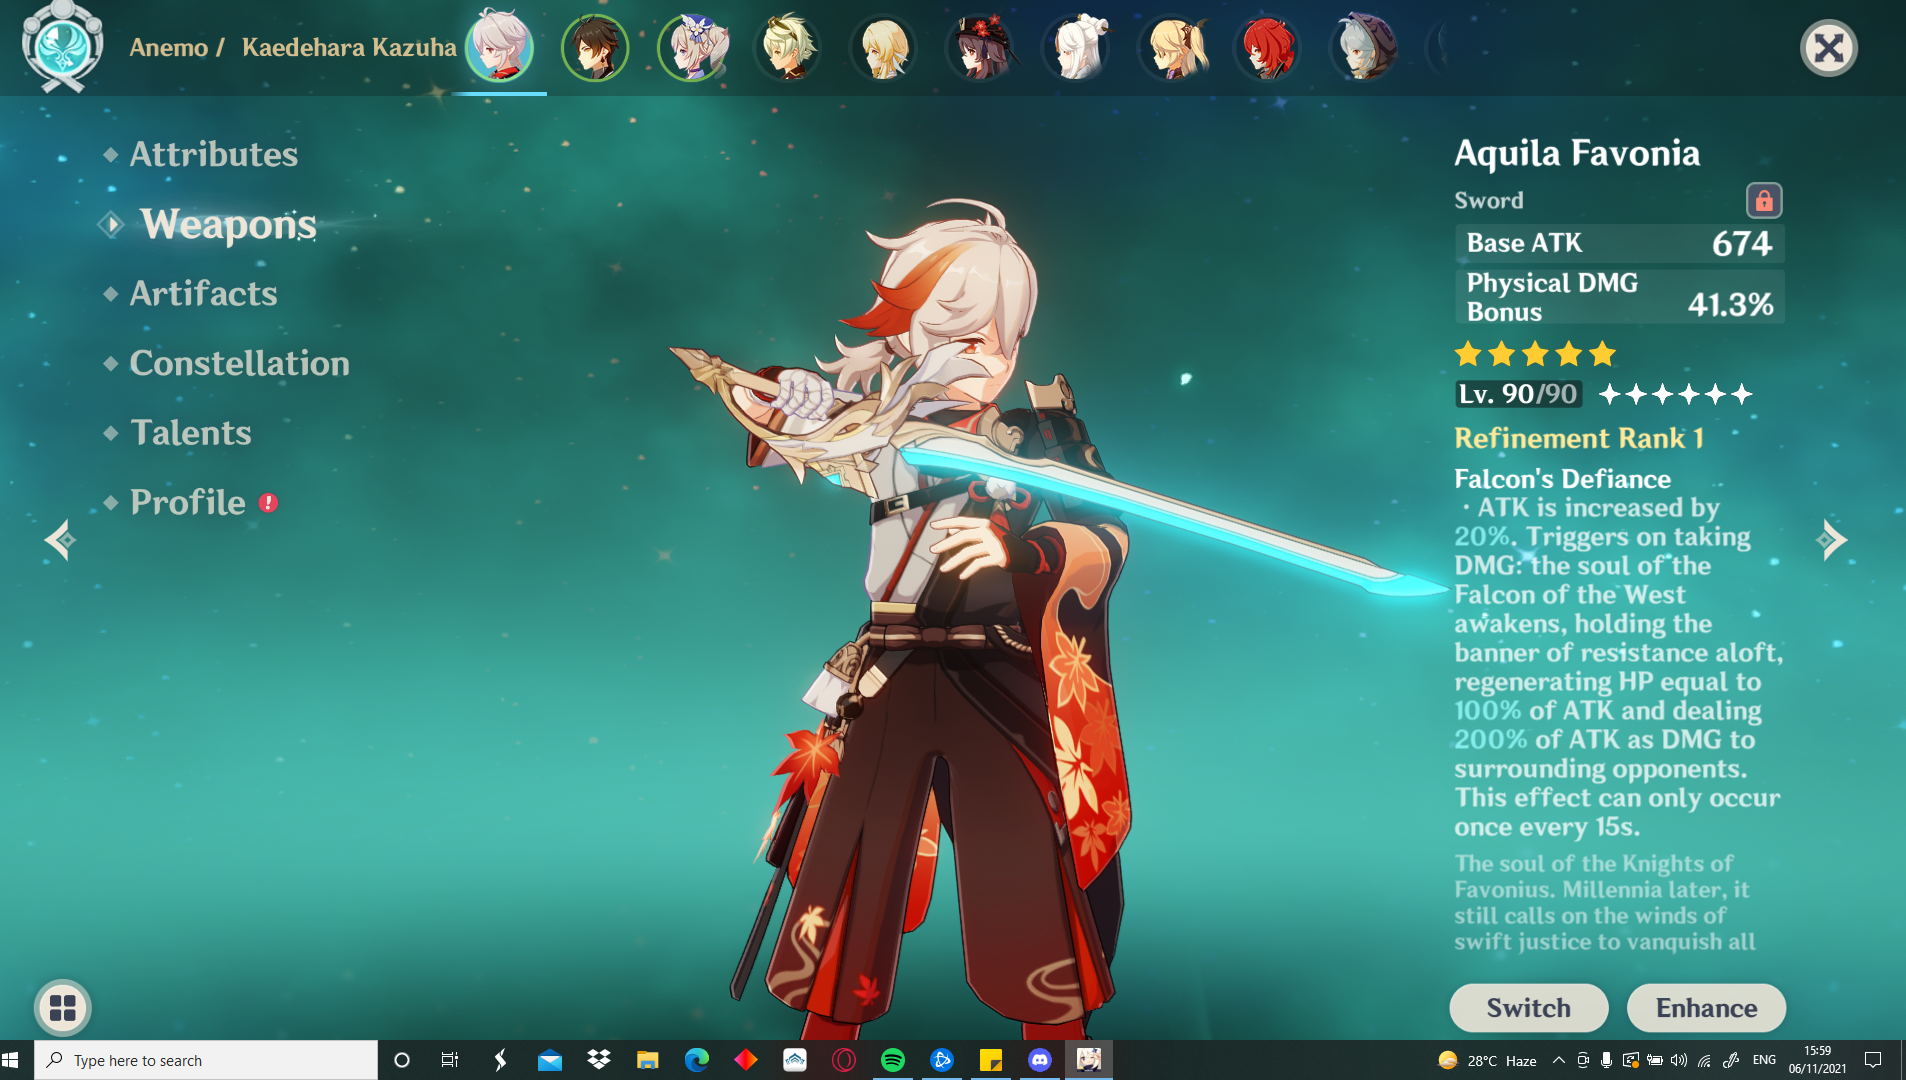Viewport: 1906px width, 1080px height.
Task: Open the Attributes section
Action: 213,154
